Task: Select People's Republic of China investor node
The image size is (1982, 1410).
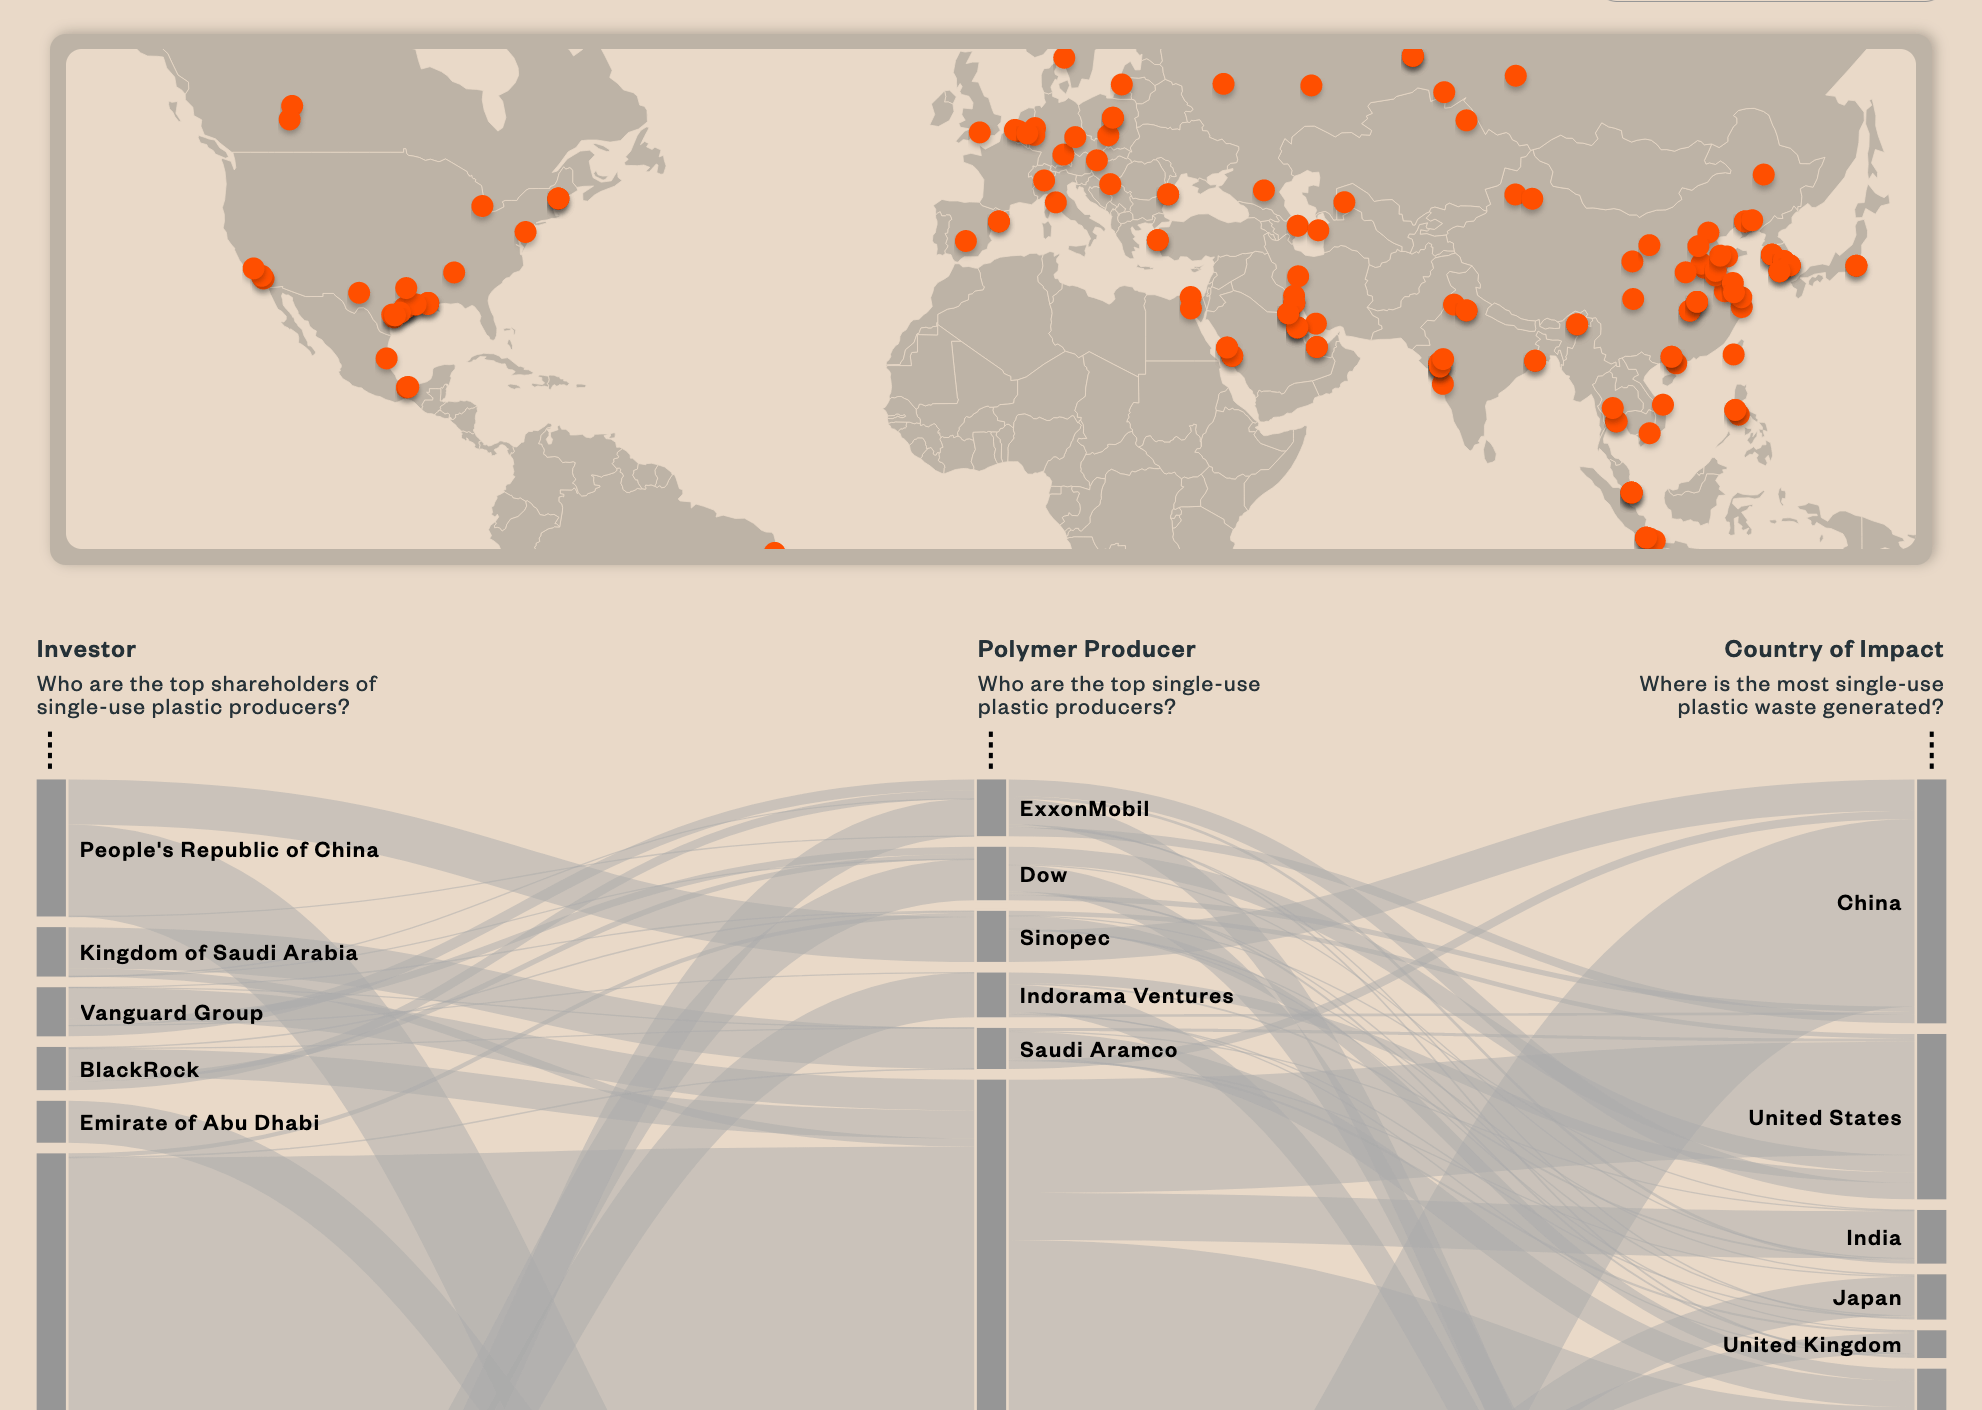Action: tap(51, 848)
